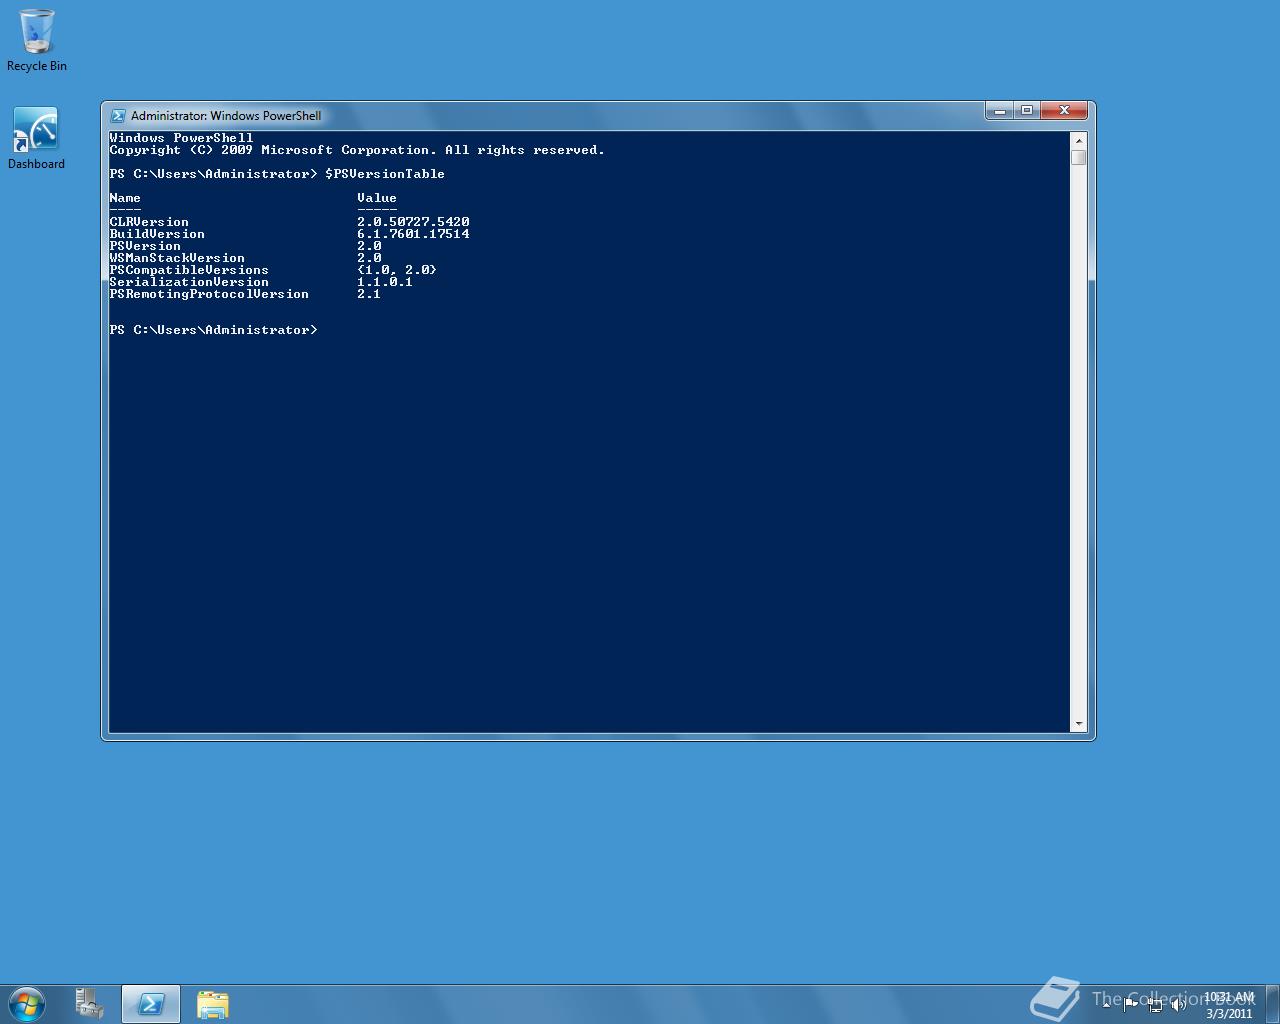This screenshot has width=1280, height=1024.
Task: Click the PSRemotingProtocolVersion row name
Action: coord(209,294)
